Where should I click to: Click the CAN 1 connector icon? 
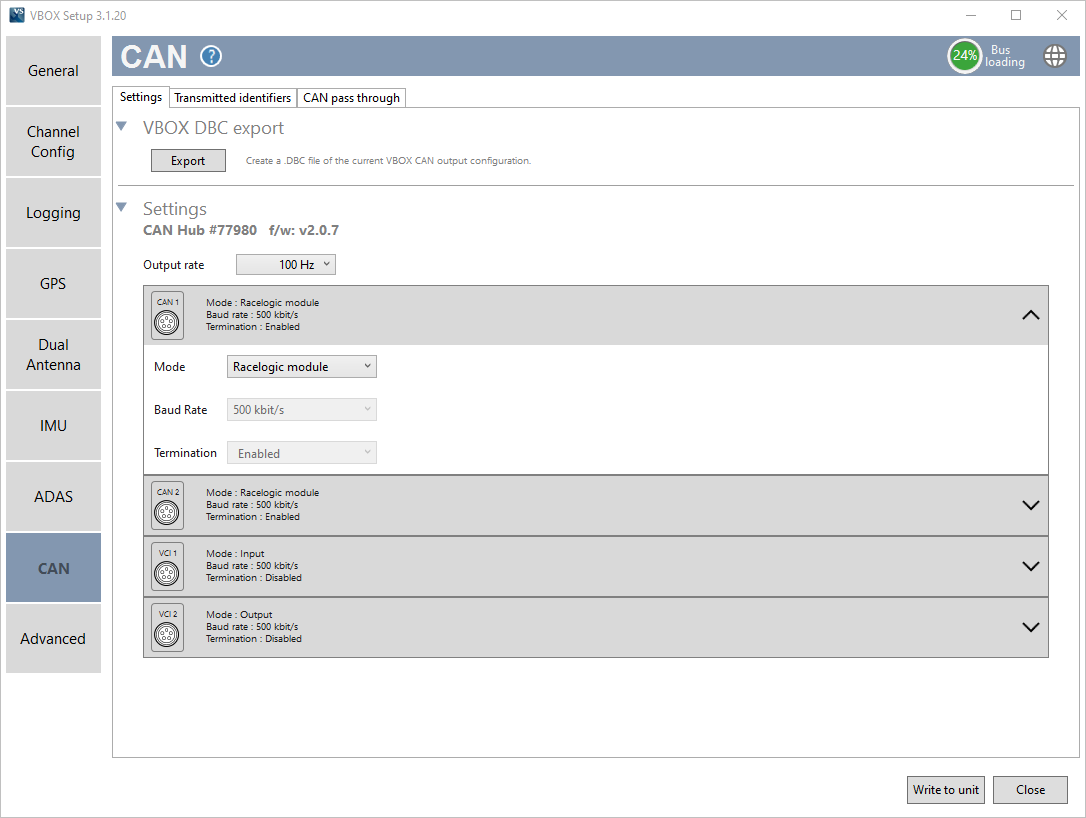[x=168, y=315]
